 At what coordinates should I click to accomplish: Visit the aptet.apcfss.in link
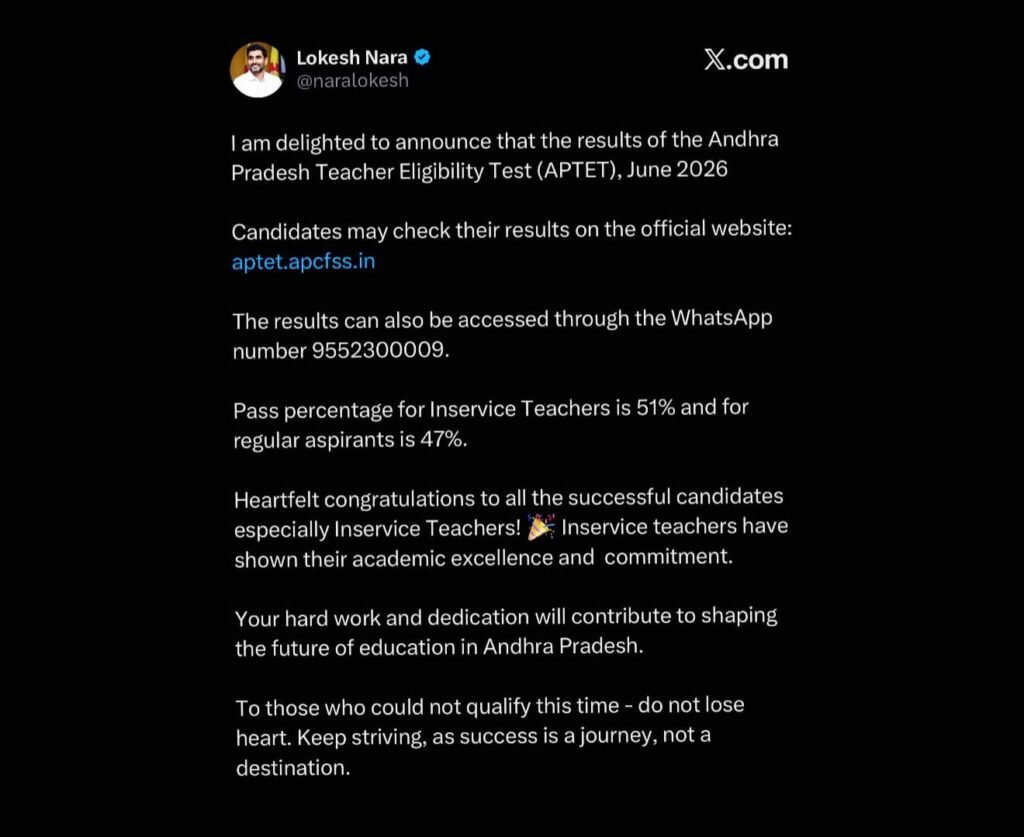pos(304,261)
